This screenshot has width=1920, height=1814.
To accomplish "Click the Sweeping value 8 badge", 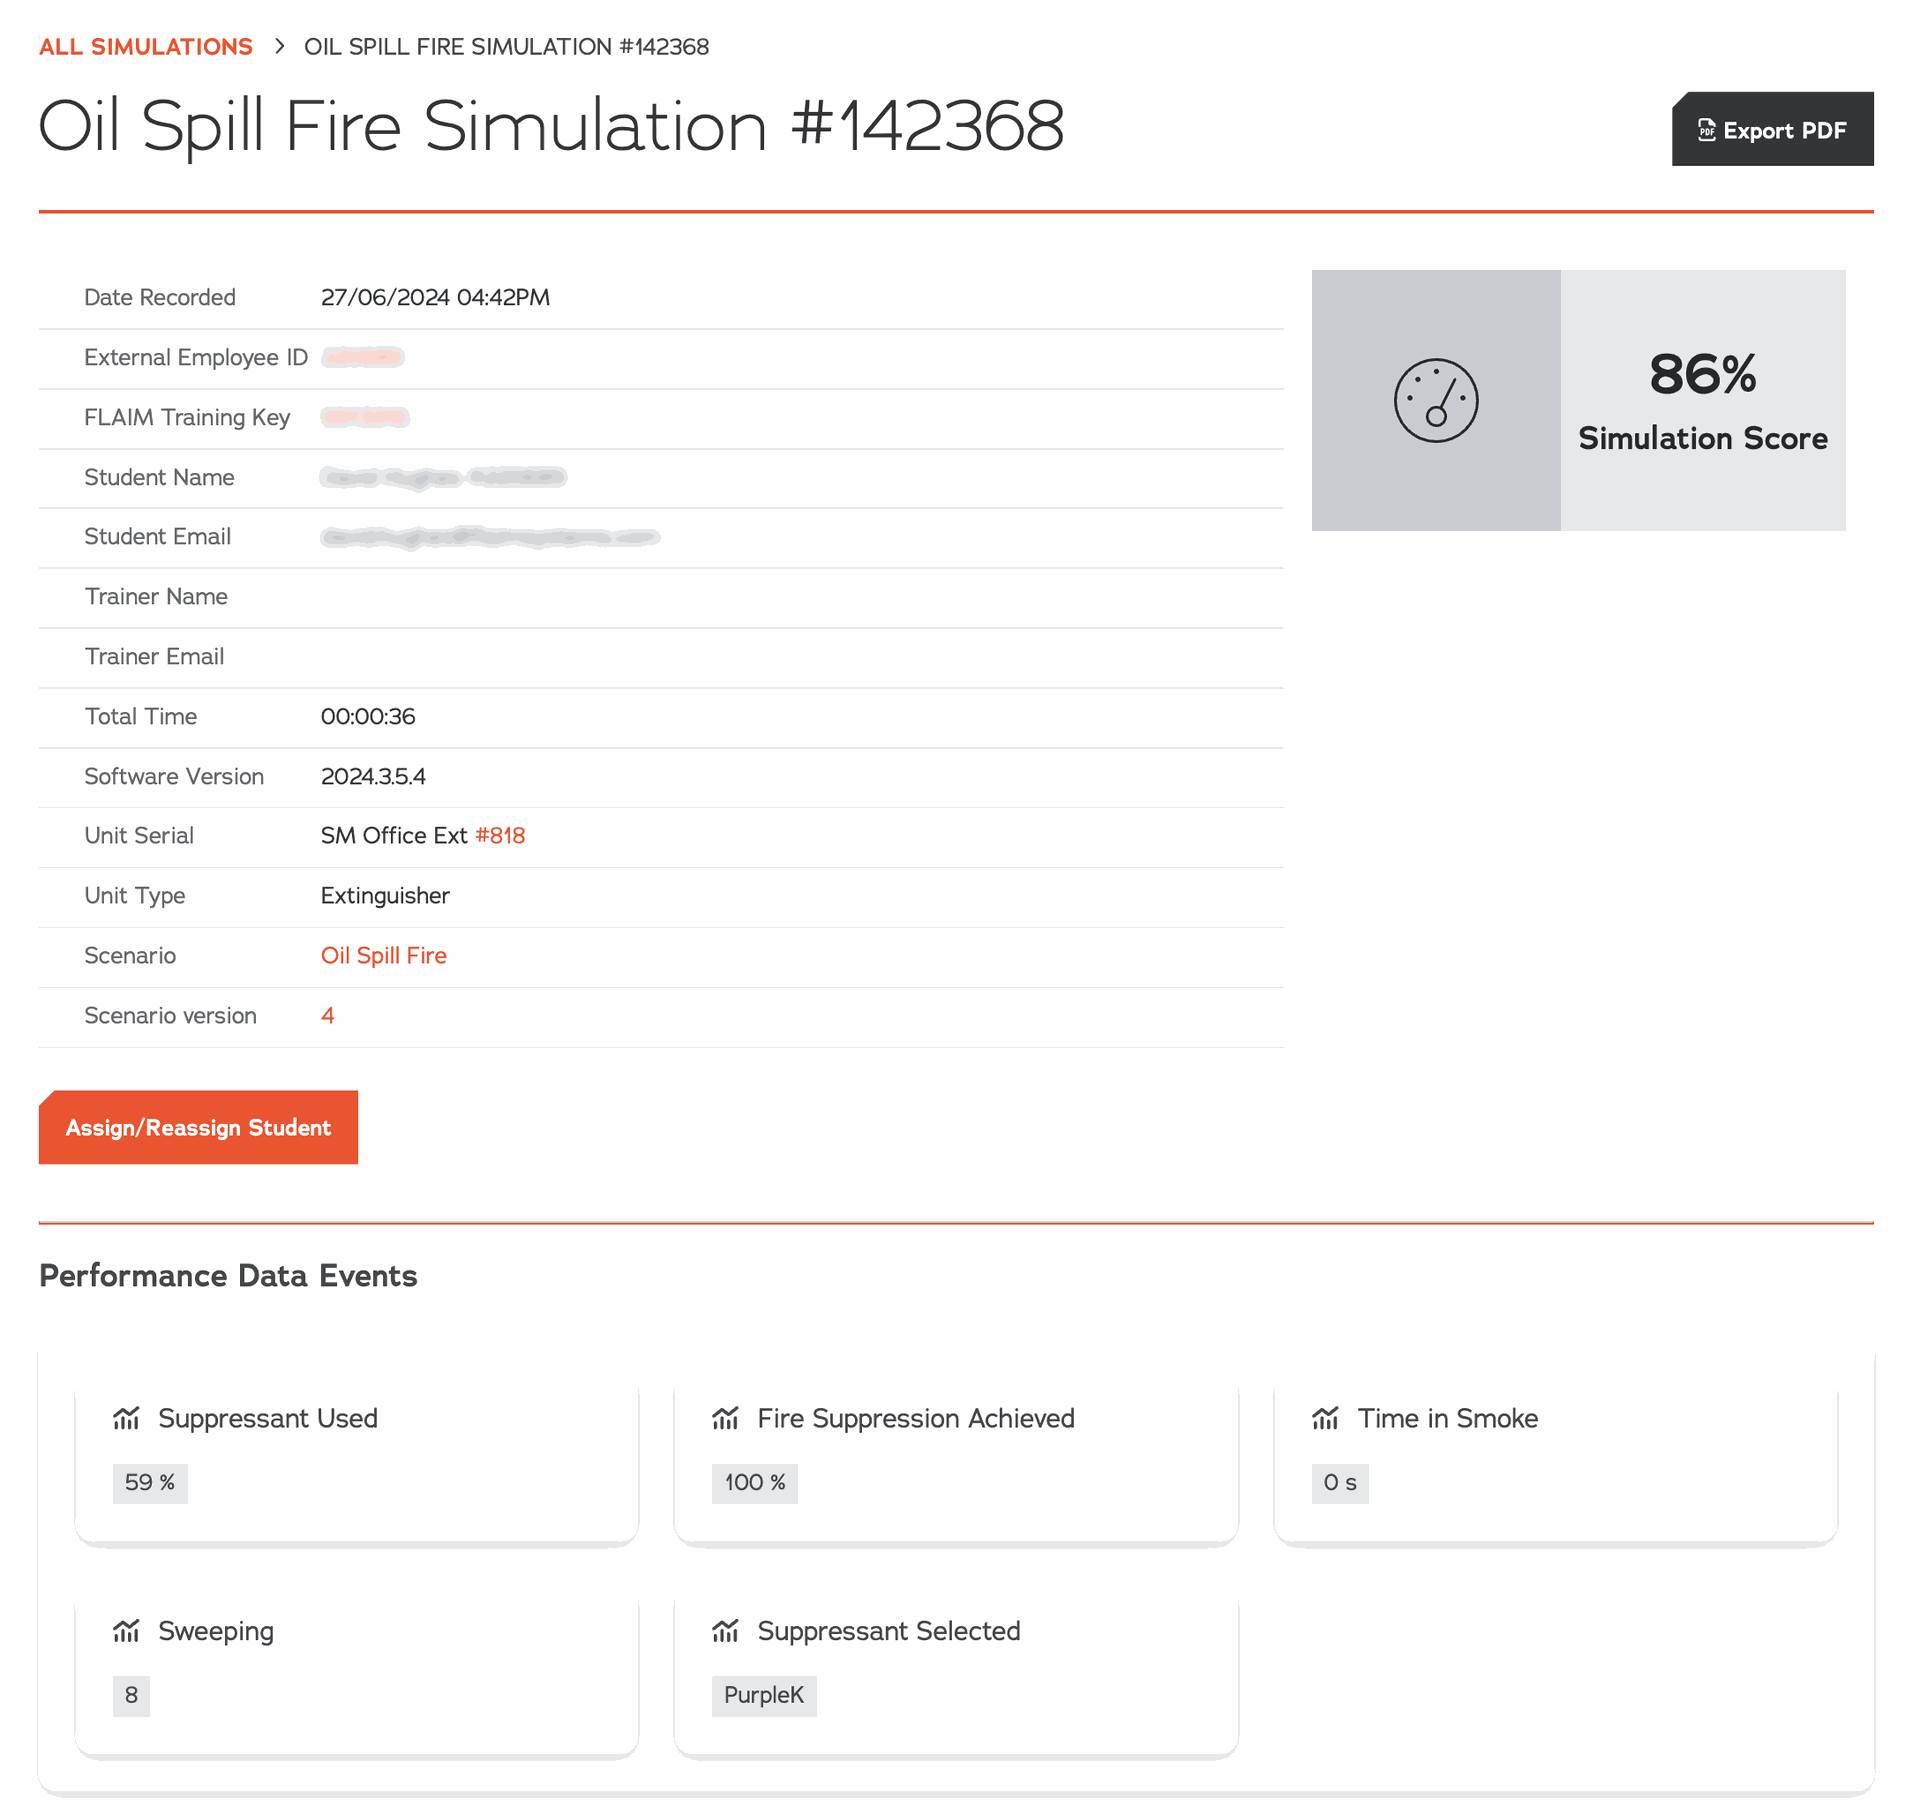I will [131, 1695].
